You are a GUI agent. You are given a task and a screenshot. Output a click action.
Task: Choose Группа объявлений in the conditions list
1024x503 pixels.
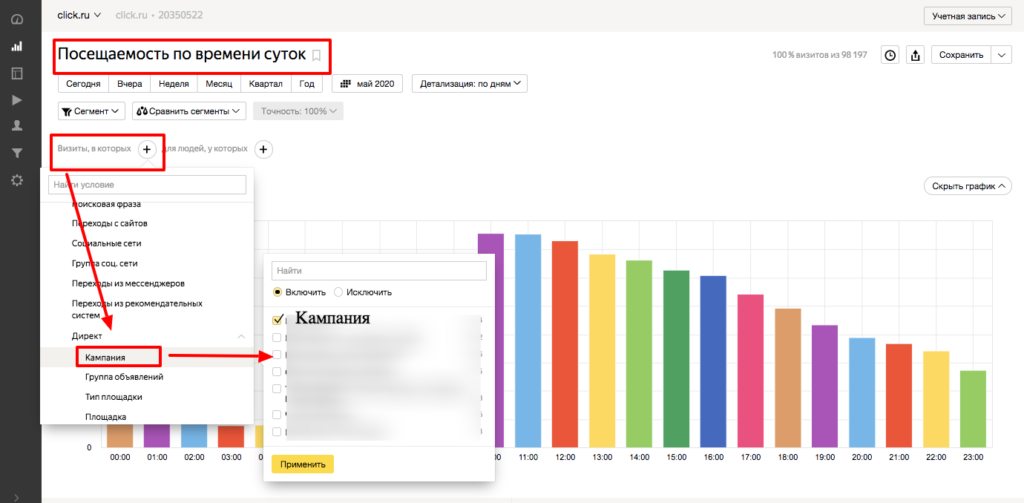tap(124, 377)
